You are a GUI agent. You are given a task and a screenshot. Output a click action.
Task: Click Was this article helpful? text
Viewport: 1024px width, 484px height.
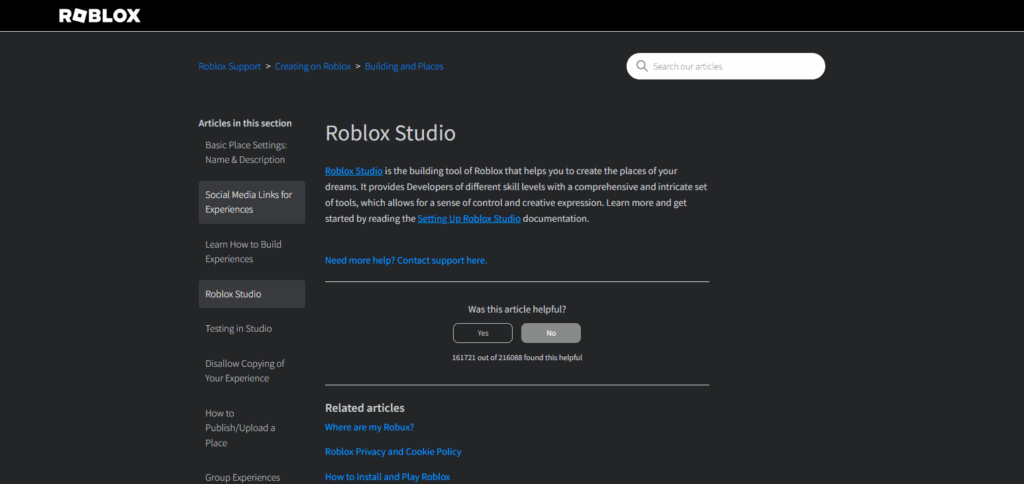click(x=517, y=309)
